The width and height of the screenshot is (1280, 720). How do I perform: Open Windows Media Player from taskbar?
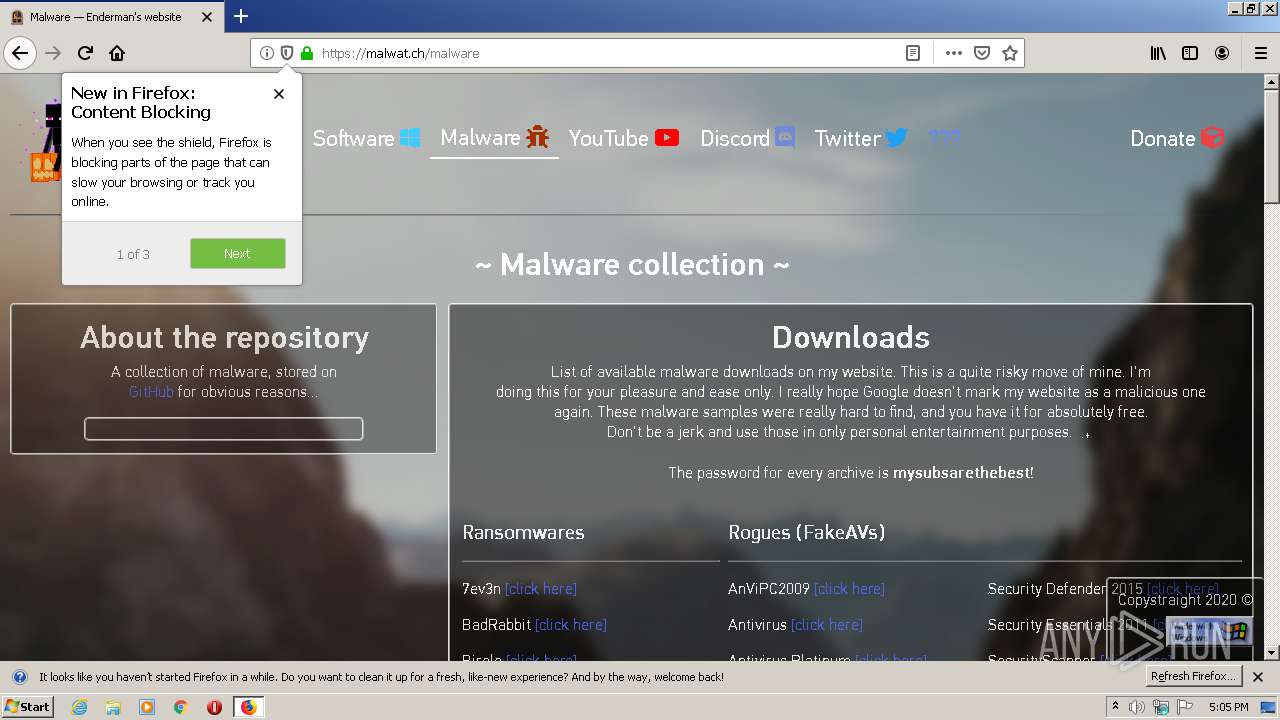[x=147, y=707]
